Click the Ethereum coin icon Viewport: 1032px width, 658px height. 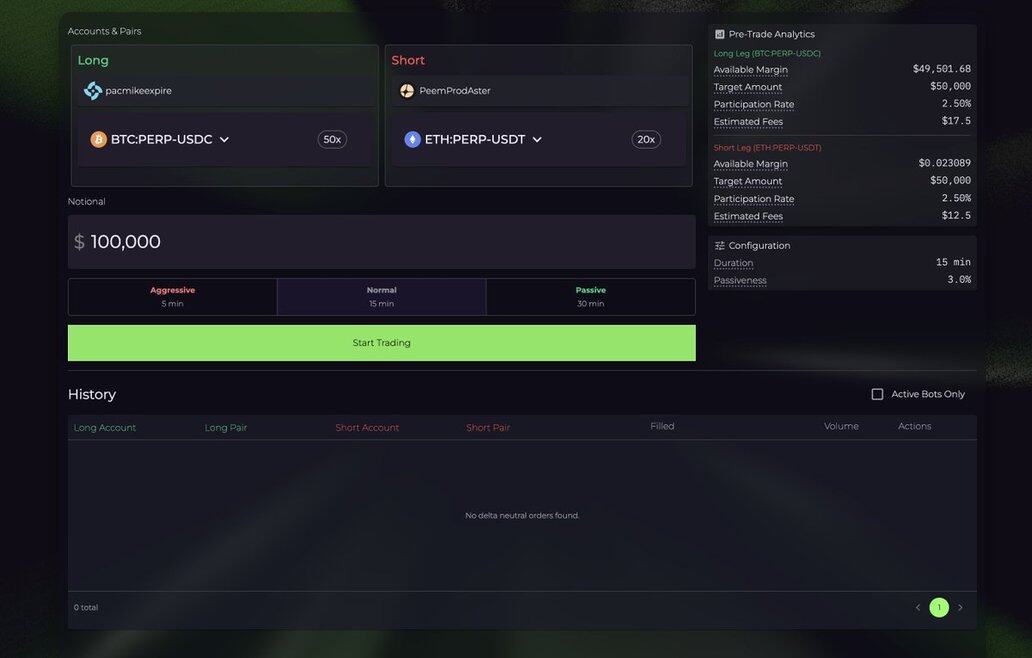click(x=412, y=140)
